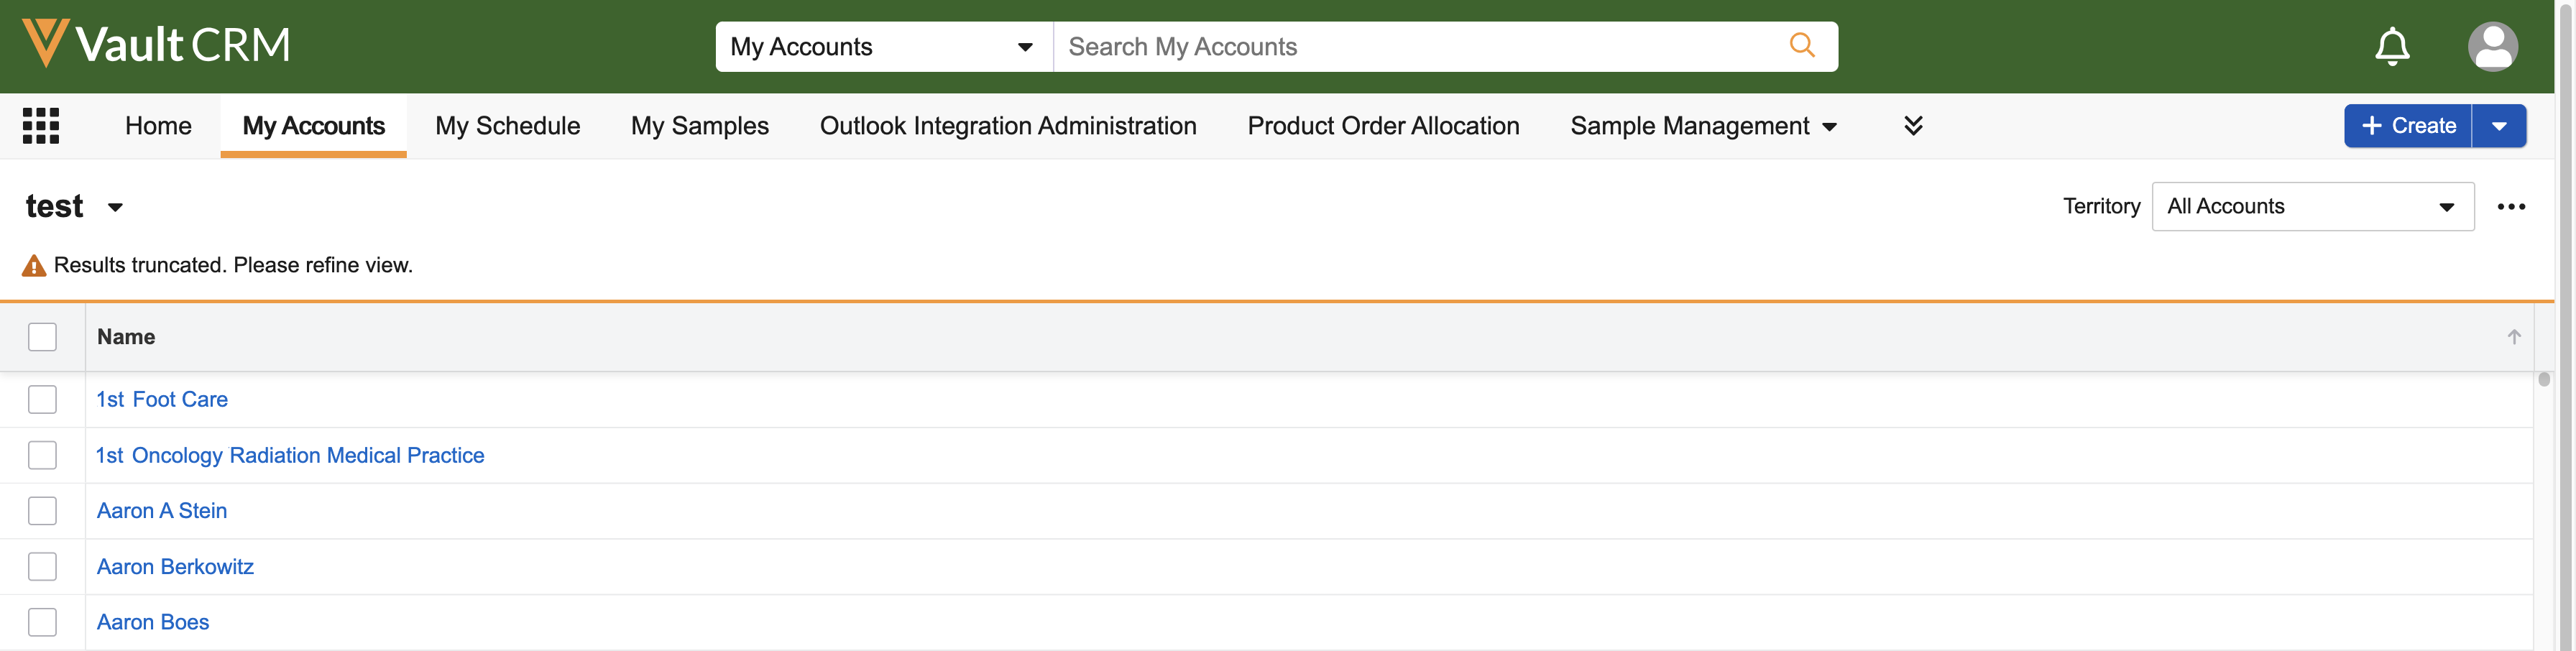Open the Territory All Accounts dropdown
Image resolution: width=2576 pixels, height=651 pixels.
pyautogui.click(x=2311, y=207)
